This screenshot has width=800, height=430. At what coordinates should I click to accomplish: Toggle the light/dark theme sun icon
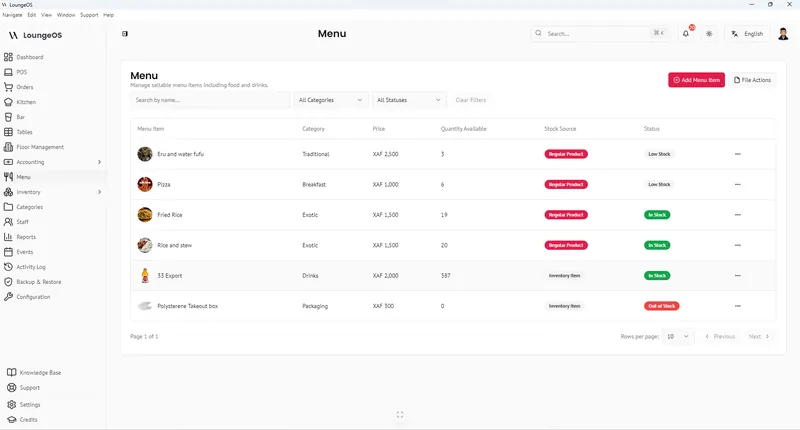coord(709,34)
